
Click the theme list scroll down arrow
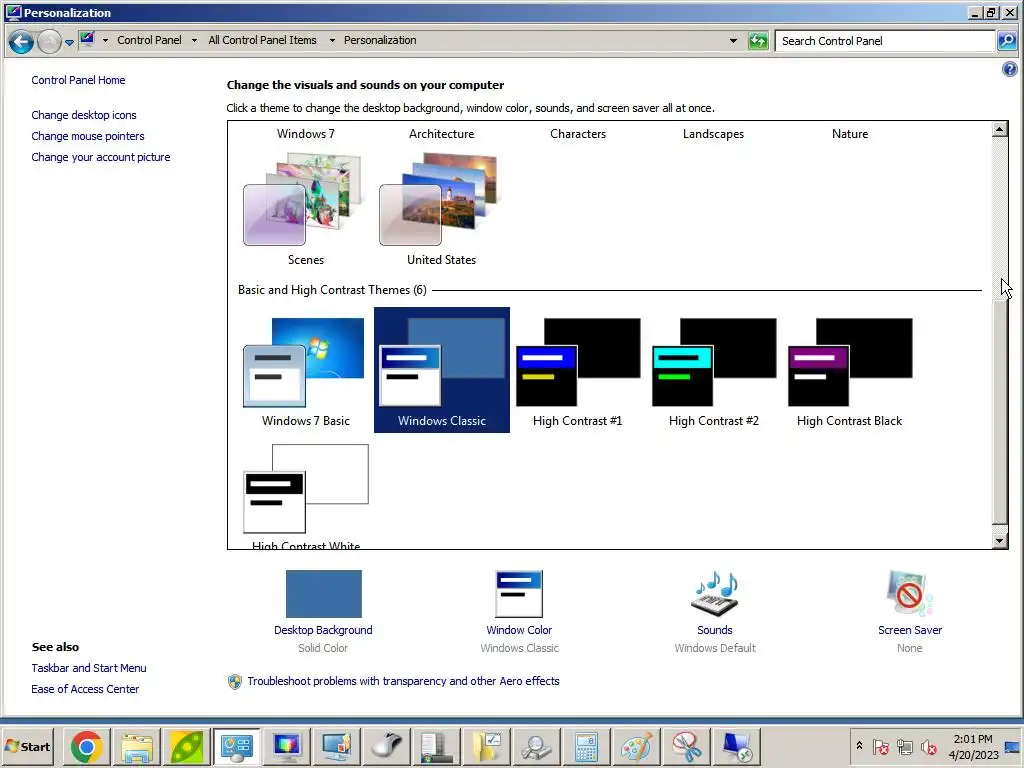pos(999,540)
